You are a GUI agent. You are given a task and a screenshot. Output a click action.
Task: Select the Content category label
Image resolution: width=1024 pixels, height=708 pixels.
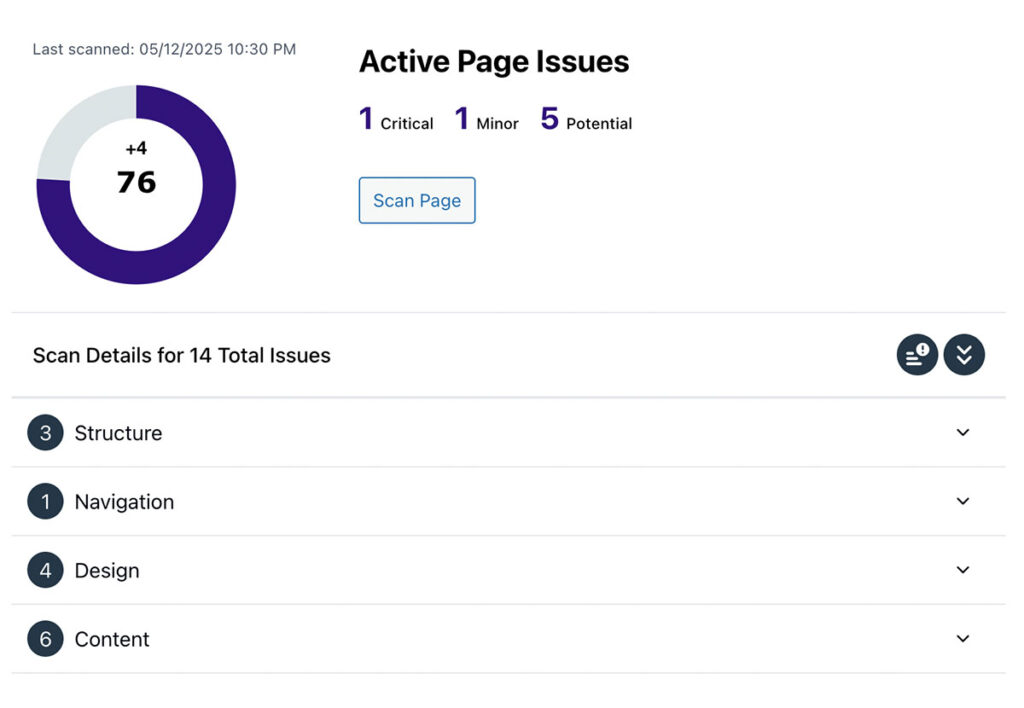pos(112,639)
